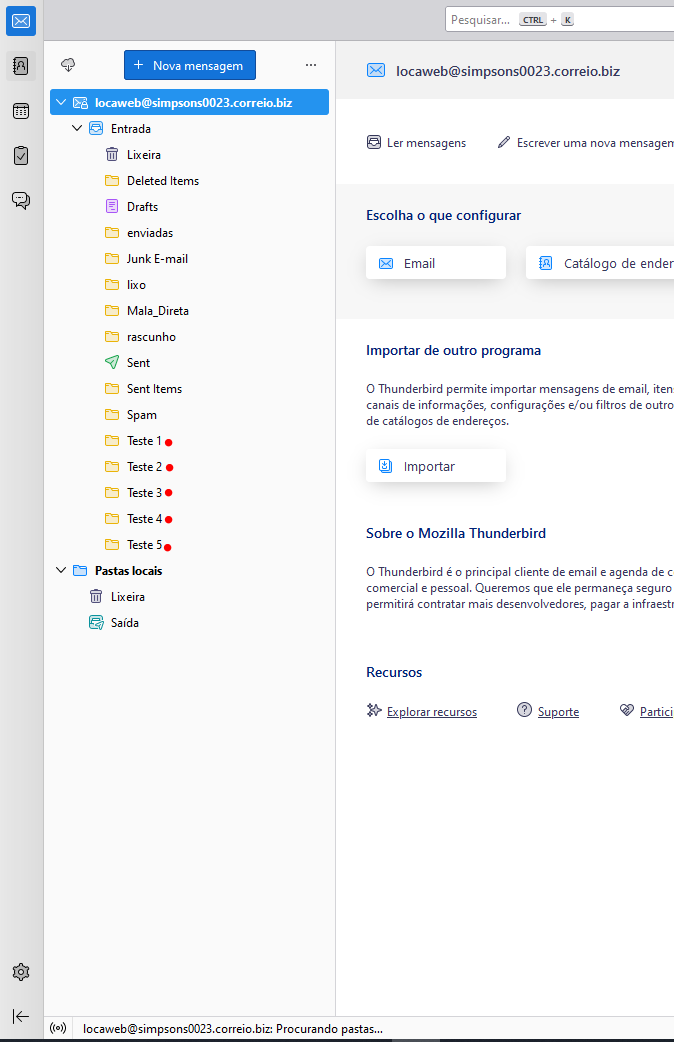The width and height of the screenshot is (674, 1042).
Task: Click the Saída outbox icon
Action: pyautogui.click(x=96, y=623)
